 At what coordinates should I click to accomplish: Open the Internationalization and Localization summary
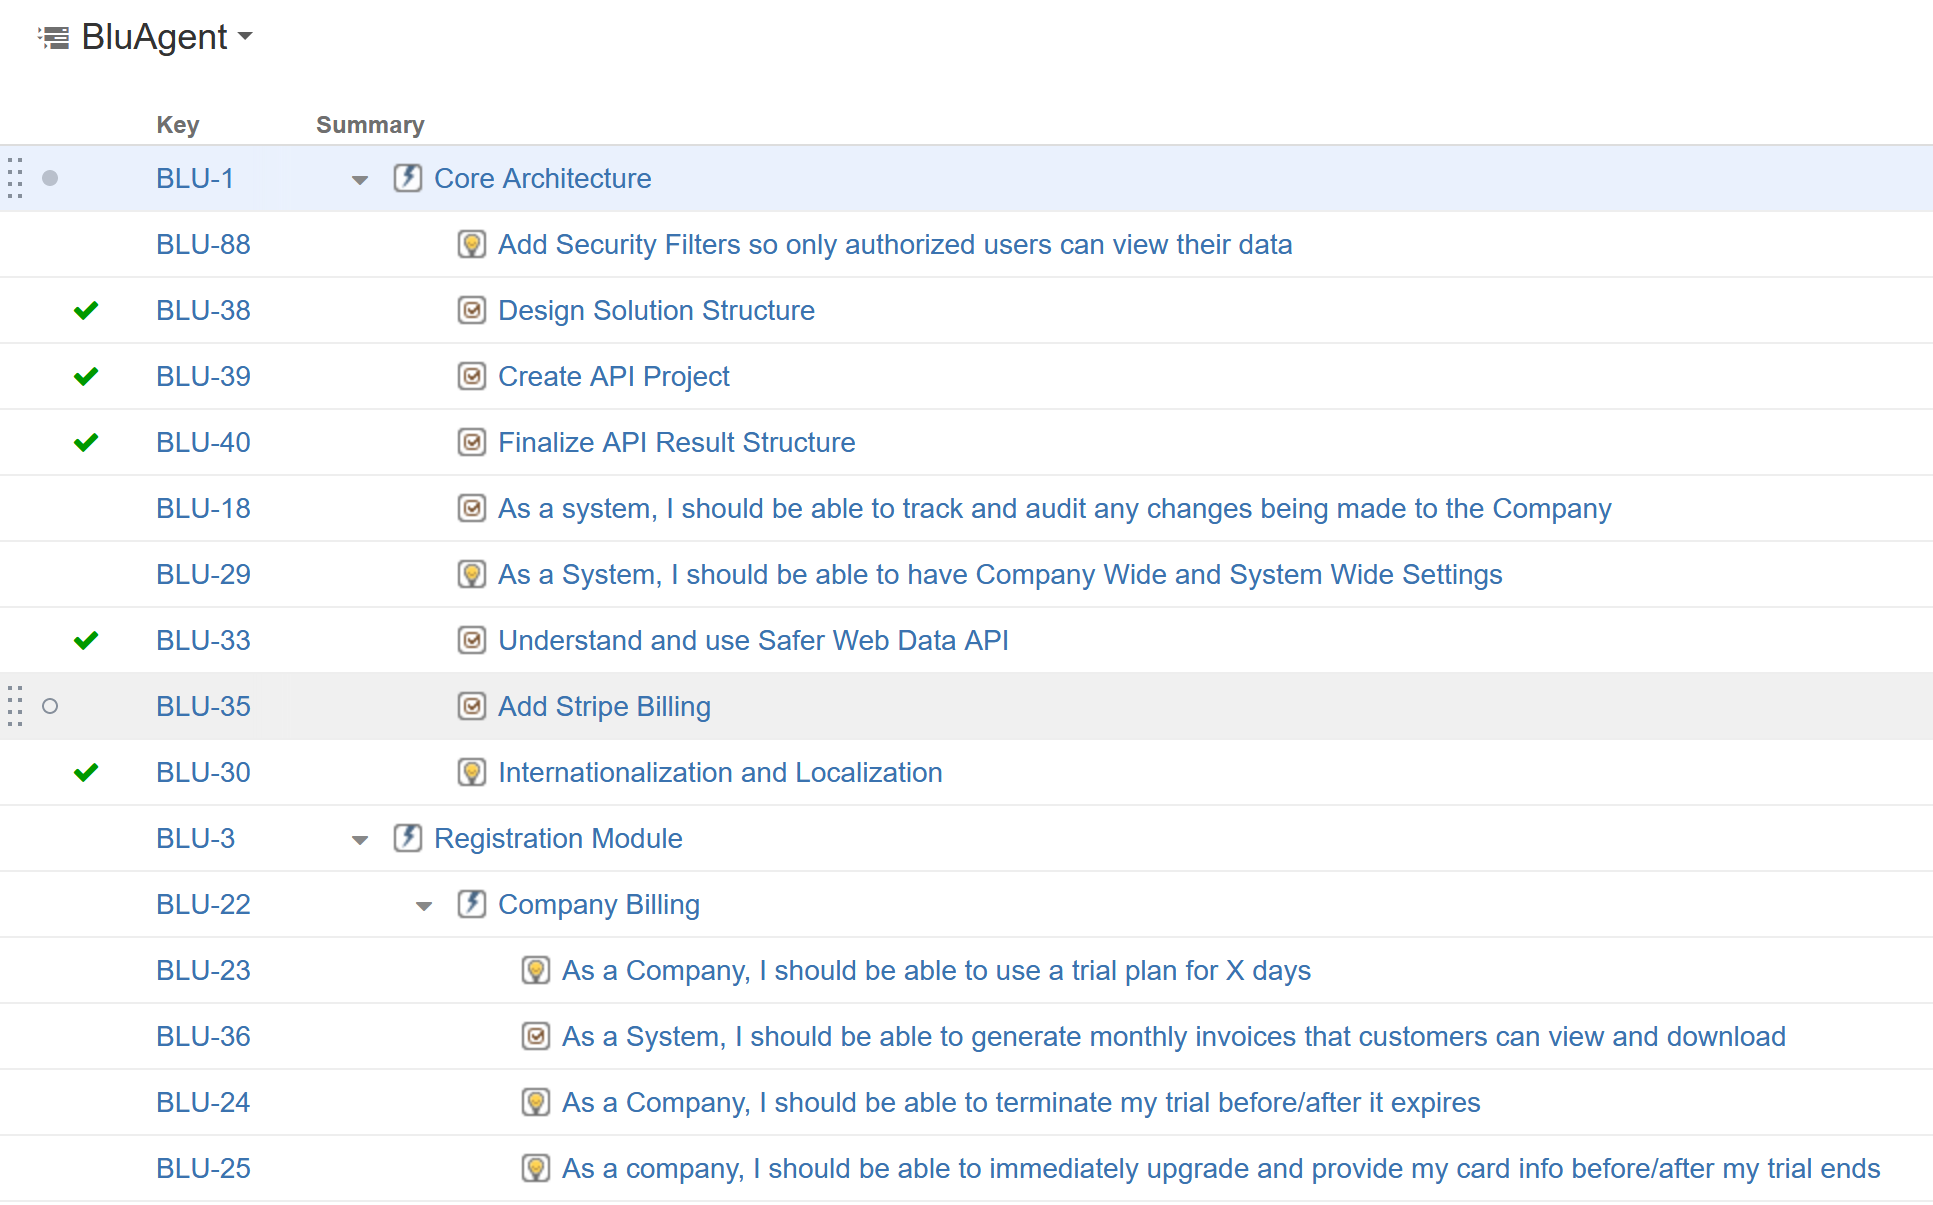click(720, 772)
